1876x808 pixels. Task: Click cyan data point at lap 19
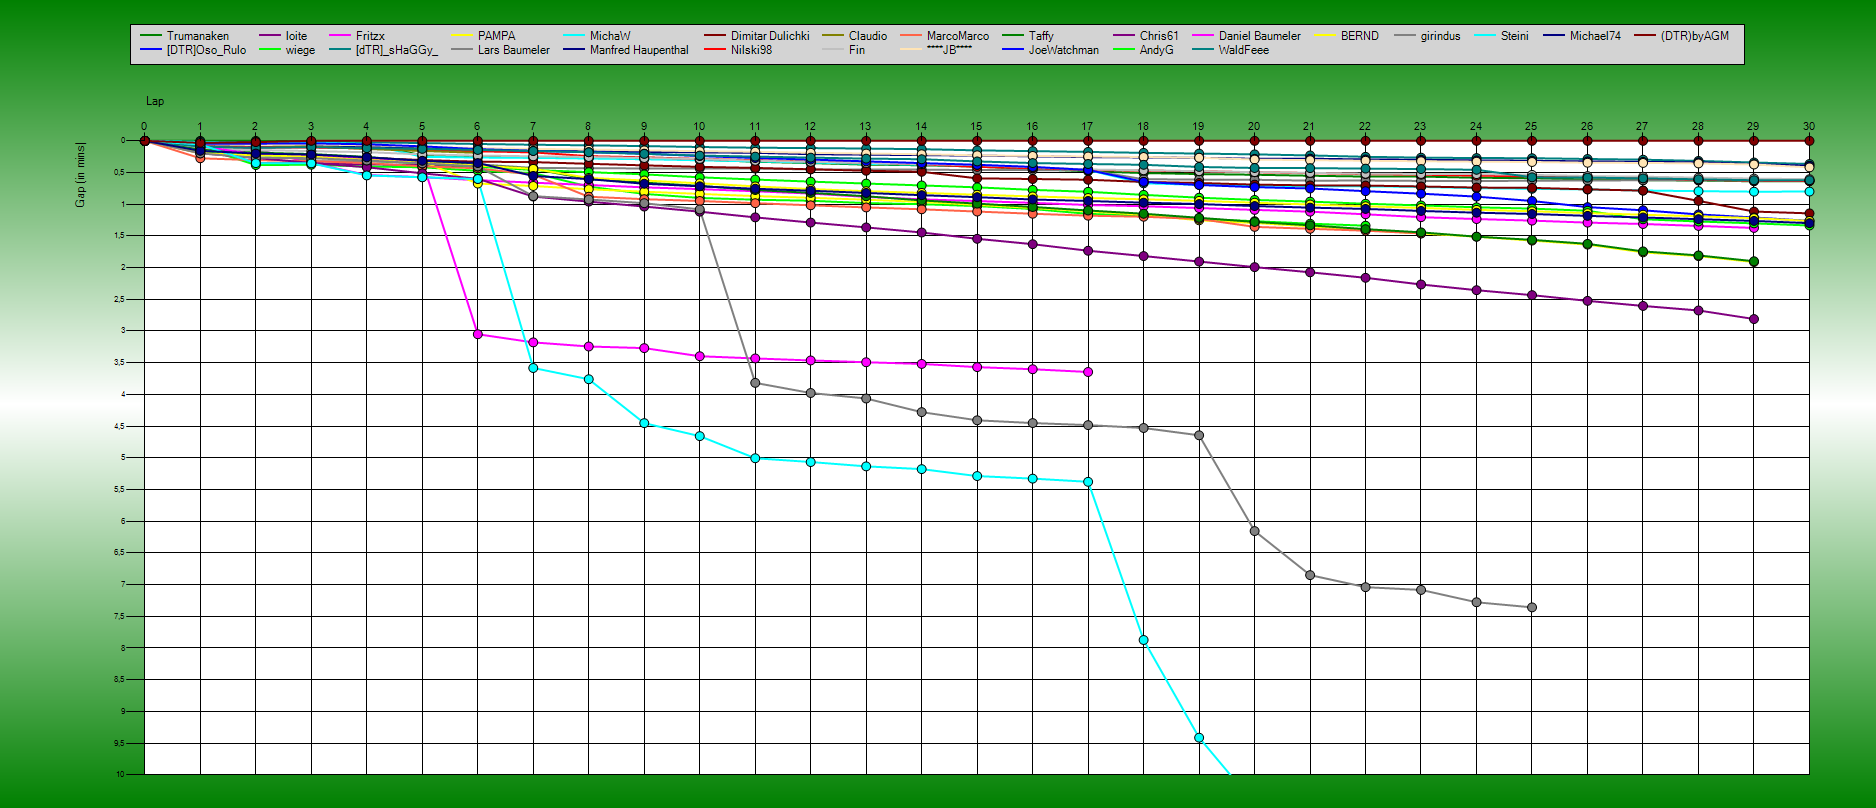click(1199, 738)
